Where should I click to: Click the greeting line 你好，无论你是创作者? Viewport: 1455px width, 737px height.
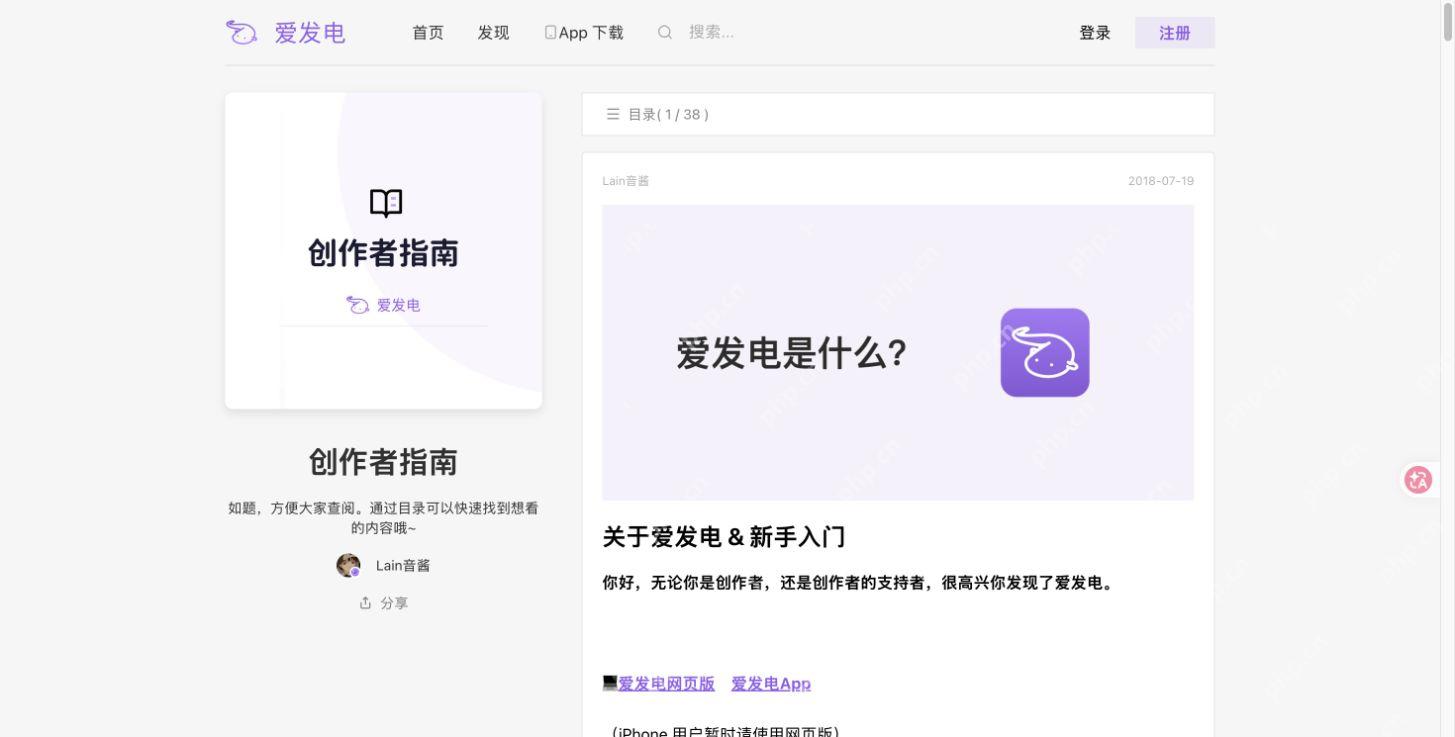pyautogui.click(x=858, y=583)
